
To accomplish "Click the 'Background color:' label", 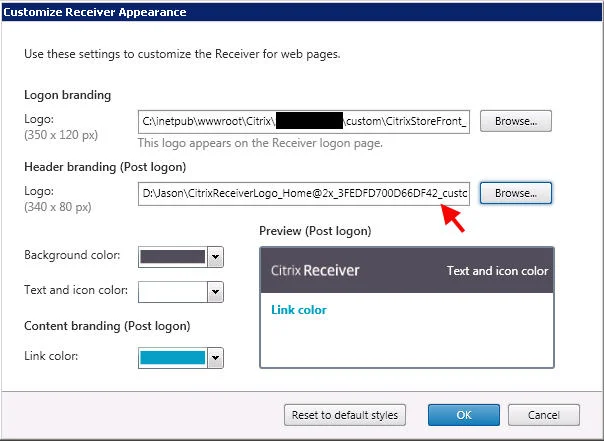I will [72, 255].
